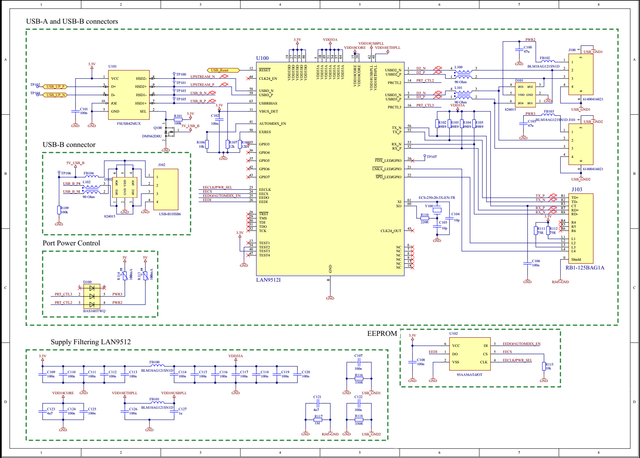Viewport: 640px width, 458px height.
Task: Click the 'UPSTREAM_N' net label
Action: 202,77
